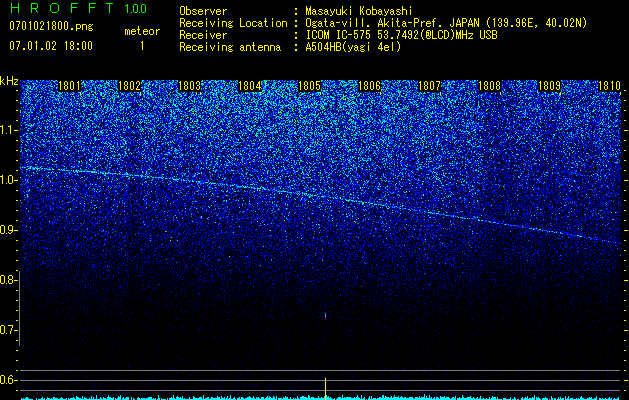Click the ICOM IC-575 53.7492 MHz text
This screenshot has width=629, height=400.
coord(401,35)
